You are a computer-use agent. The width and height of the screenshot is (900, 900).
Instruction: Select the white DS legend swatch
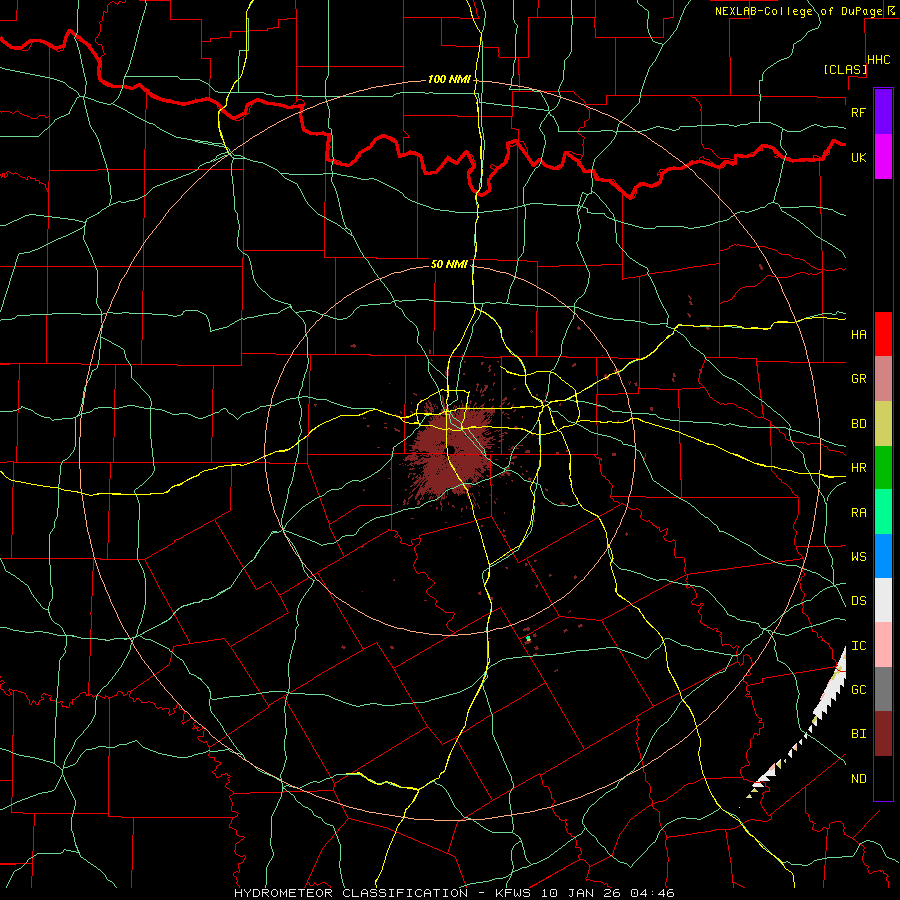point(883,600)
